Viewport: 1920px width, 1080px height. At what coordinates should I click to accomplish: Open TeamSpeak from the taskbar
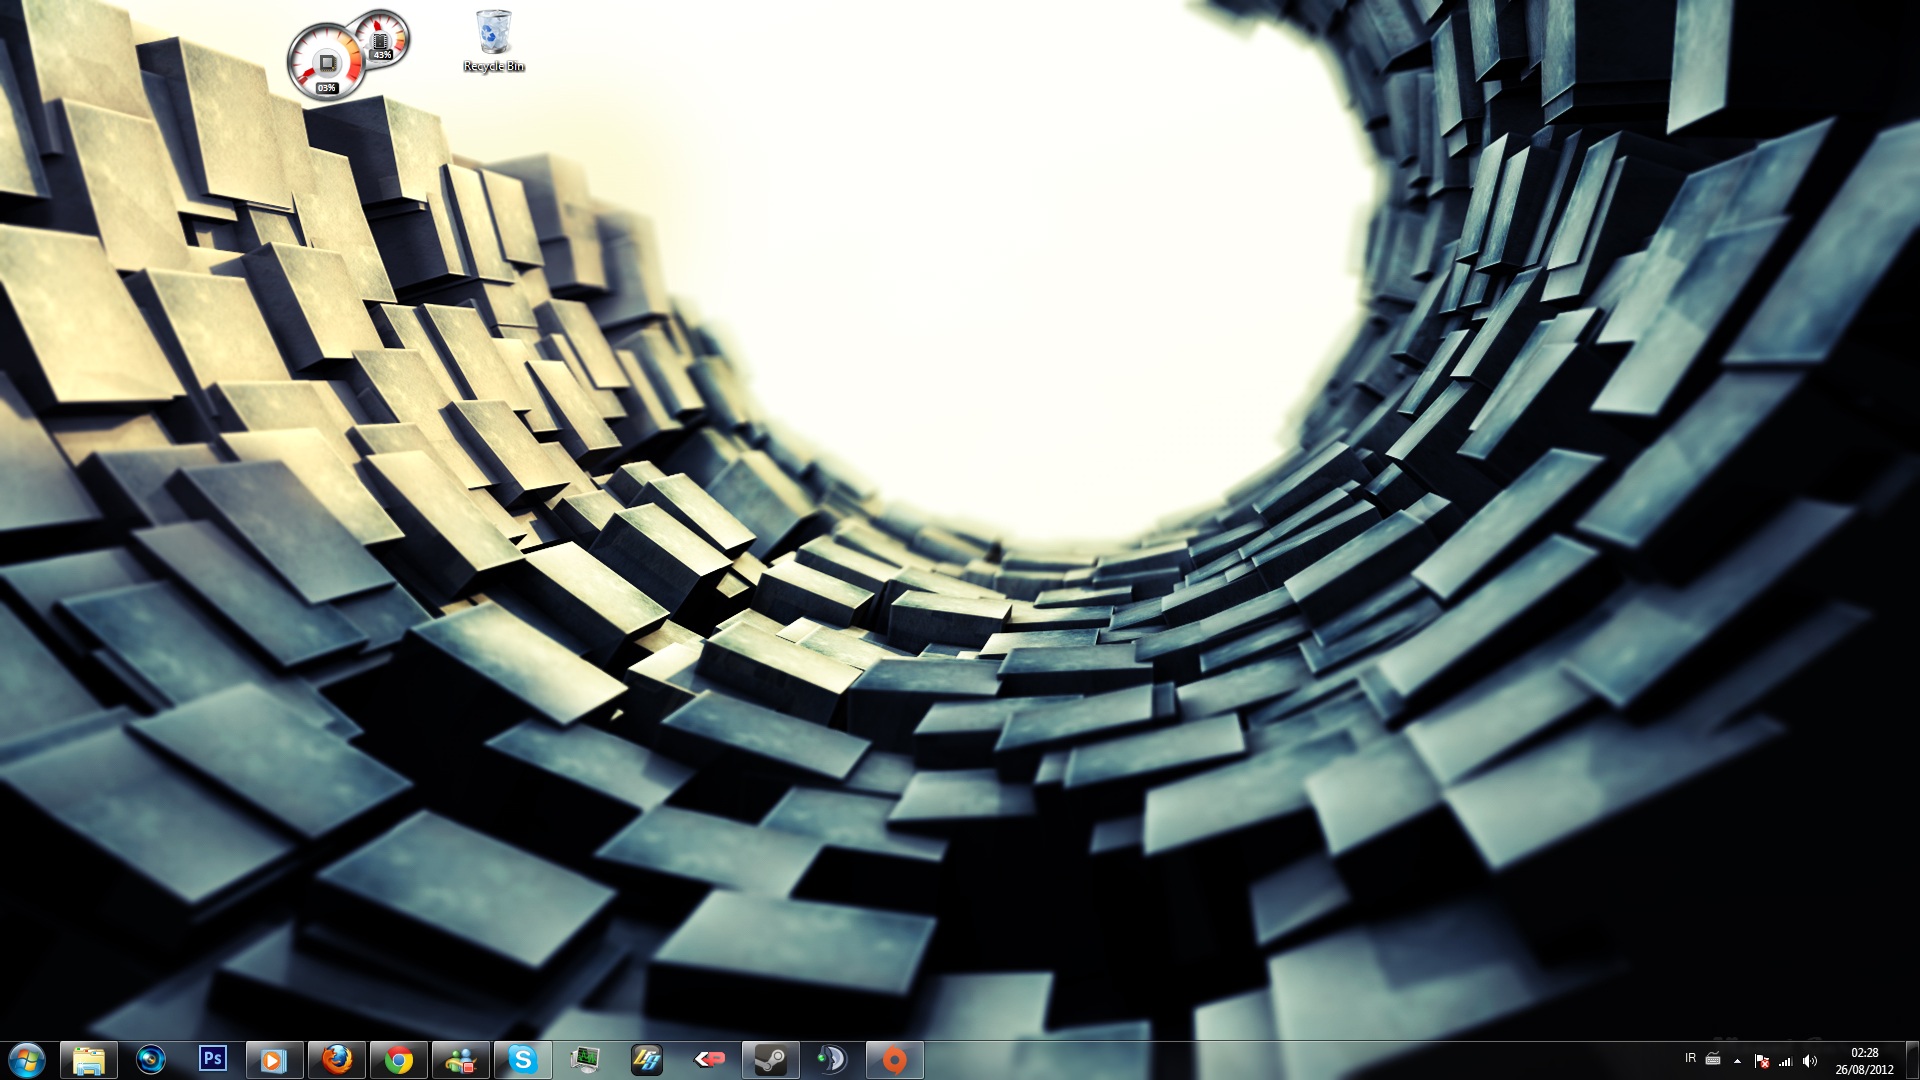click(x=832, y=1059)
